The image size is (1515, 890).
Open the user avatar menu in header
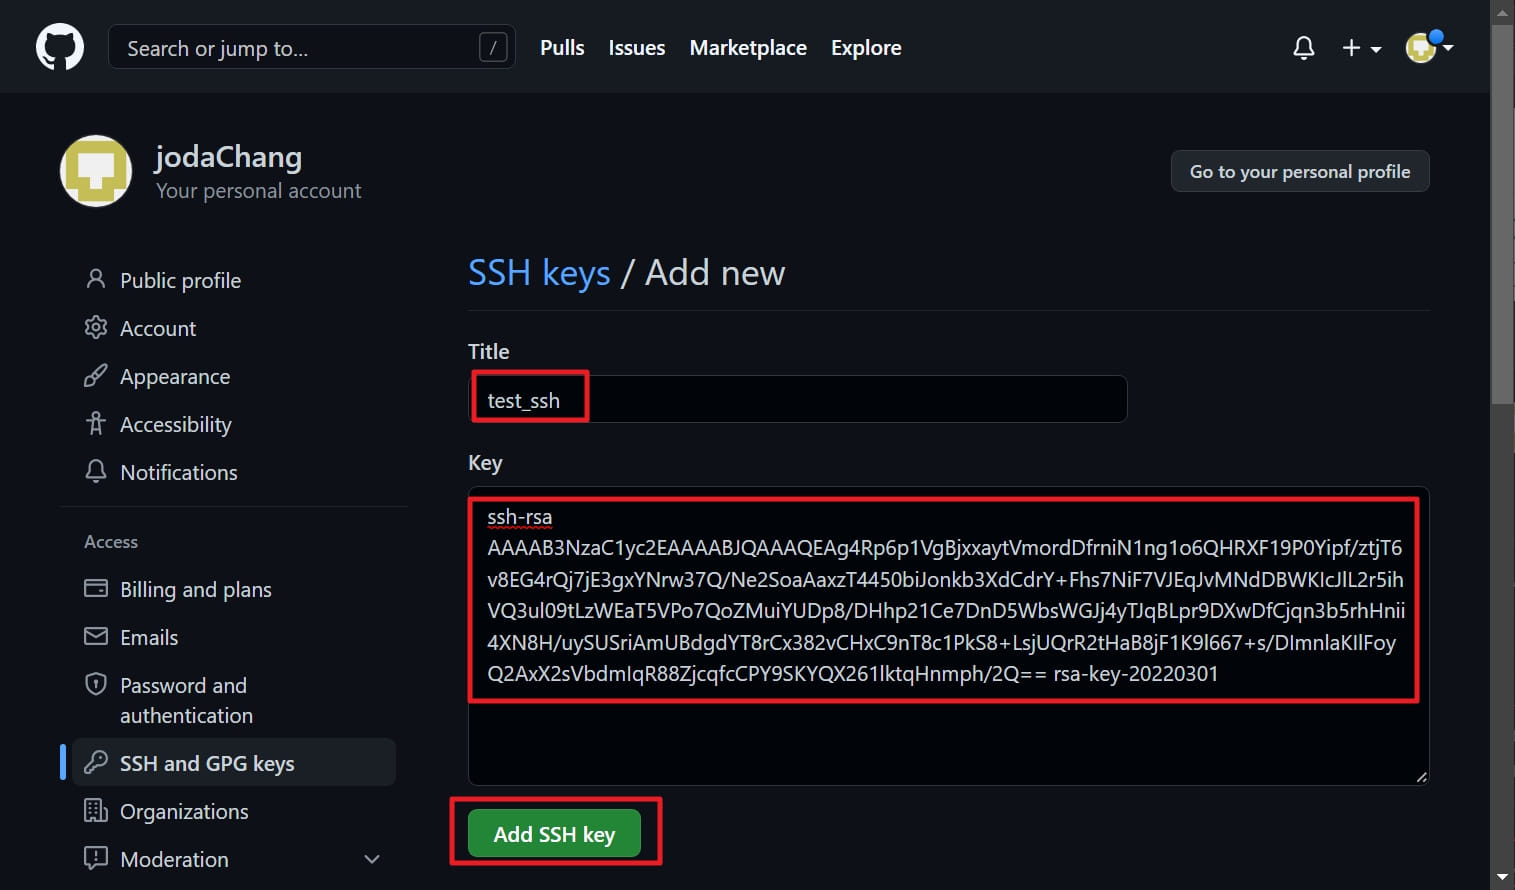coord(1429,47)
